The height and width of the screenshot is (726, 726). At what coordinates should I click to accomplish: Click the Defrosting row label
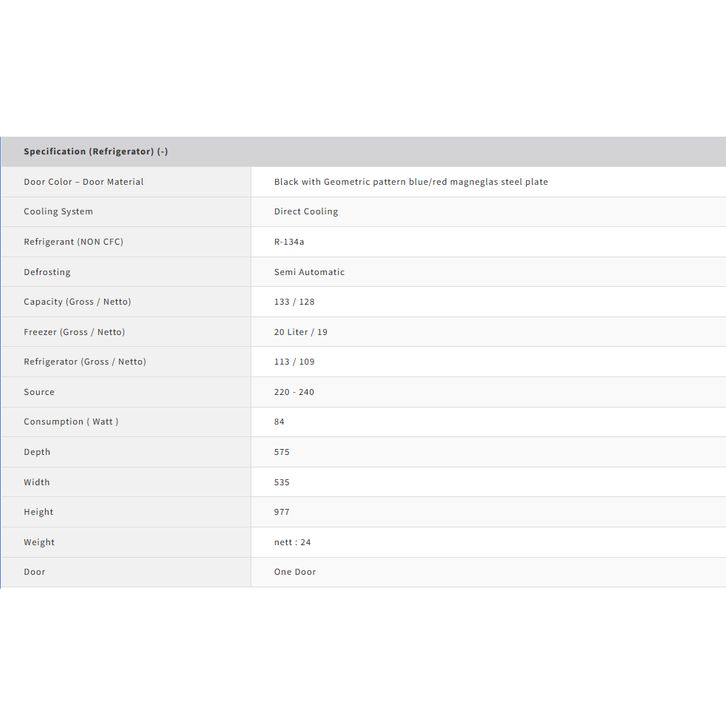pyautogui.click(x=47, y=272)
